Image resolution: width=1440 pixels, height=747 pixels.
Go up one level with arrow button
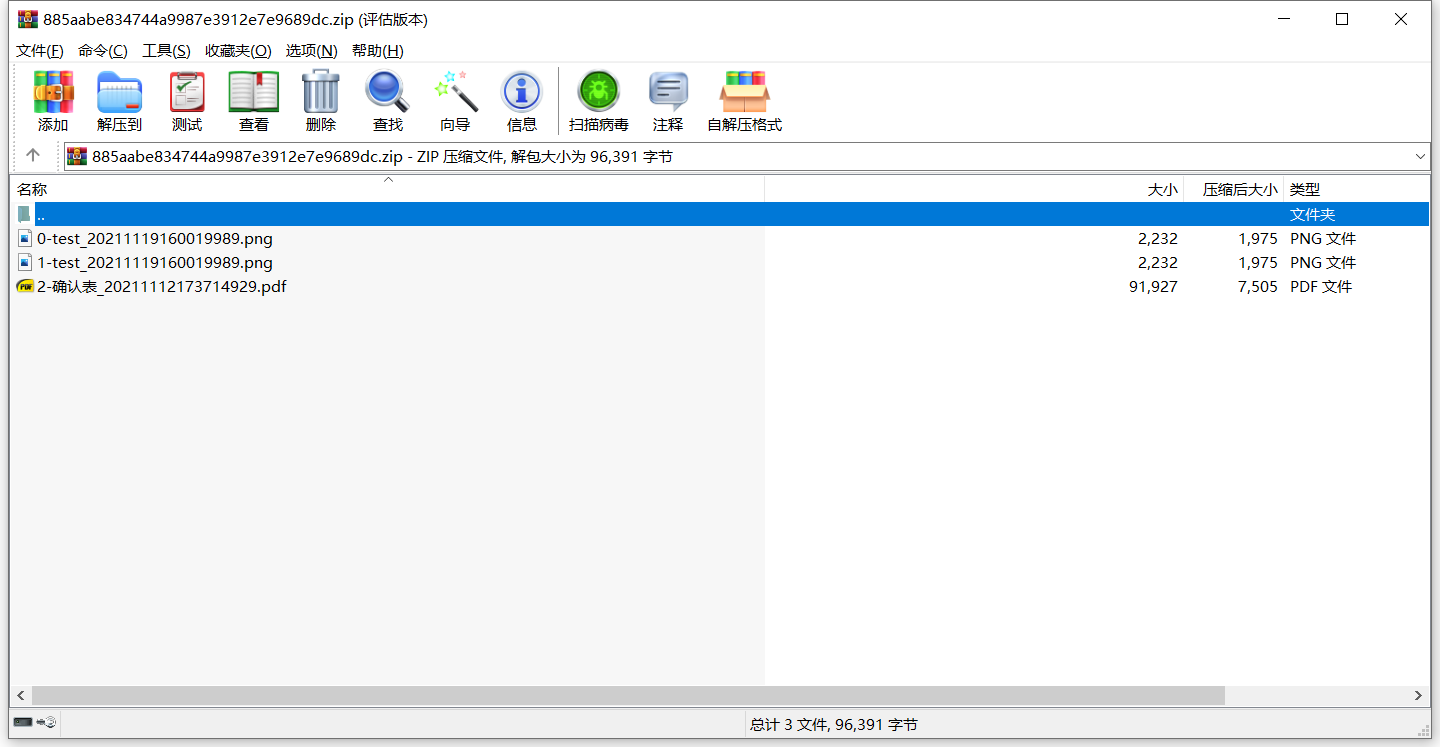tap(33, 156)
